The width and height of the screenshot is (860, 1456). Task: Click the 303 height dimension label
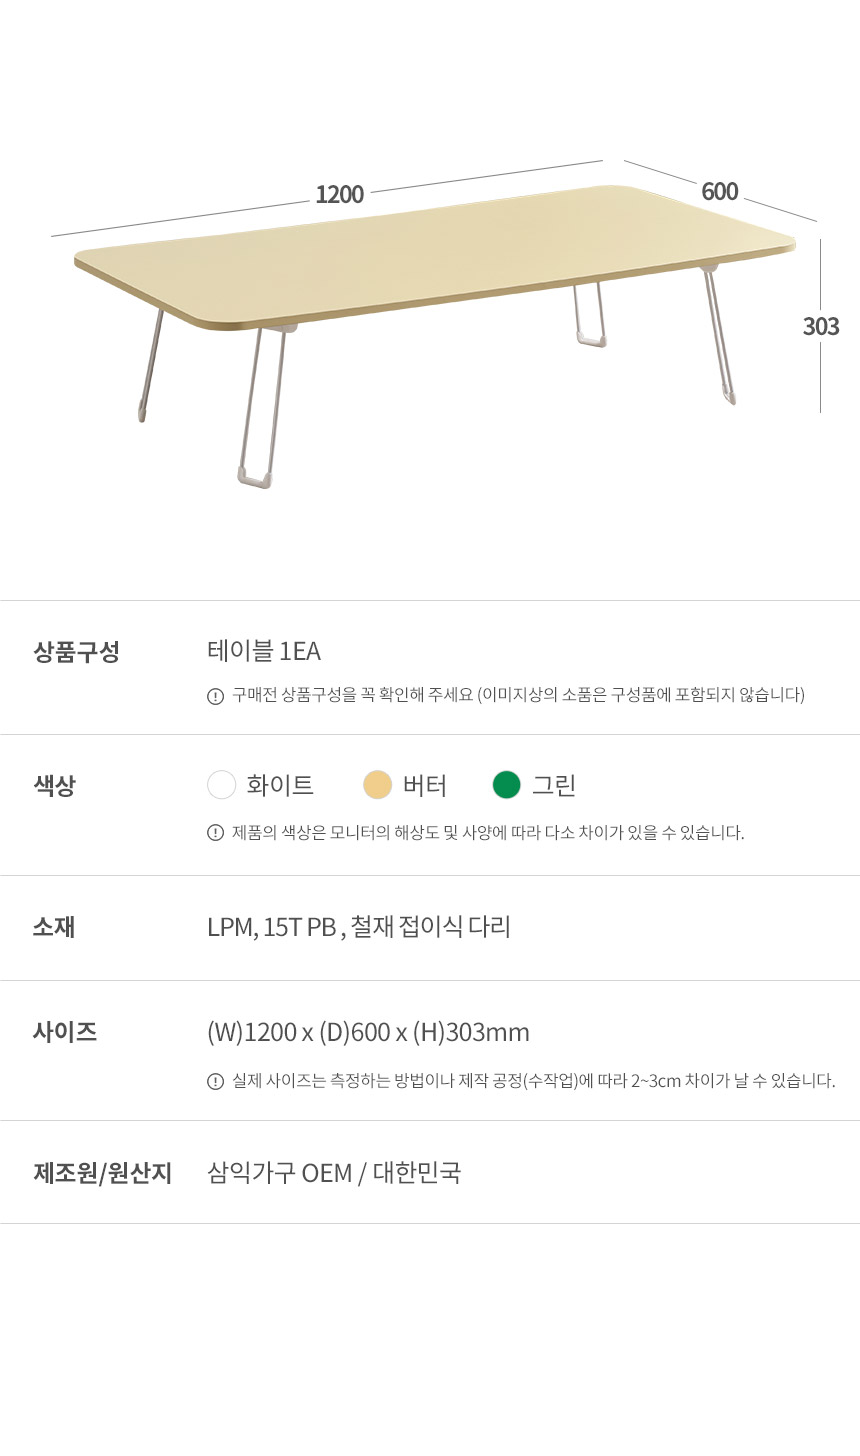[821, 326]
